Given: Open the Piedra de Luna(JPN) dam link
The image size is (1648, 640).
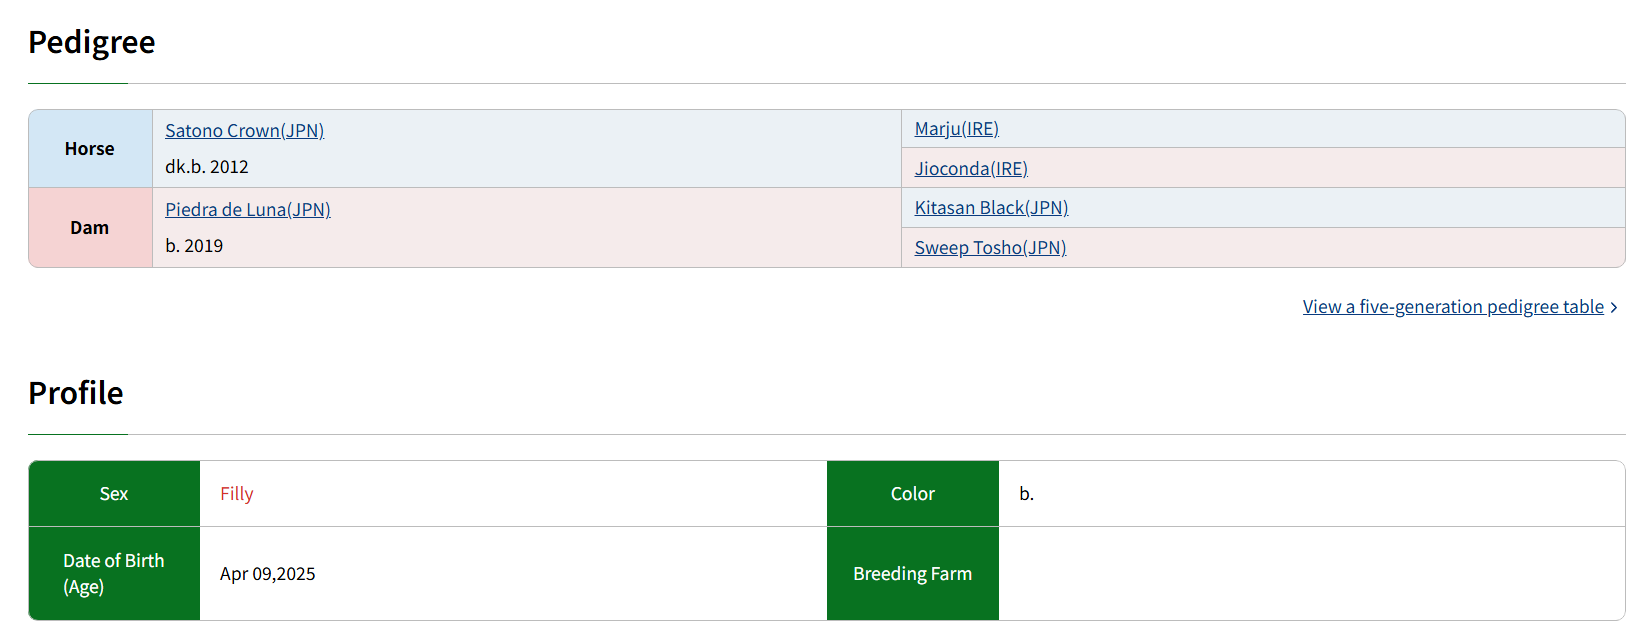Looking at the screenshot, I should pyautogui.click(x=248, y=210).
